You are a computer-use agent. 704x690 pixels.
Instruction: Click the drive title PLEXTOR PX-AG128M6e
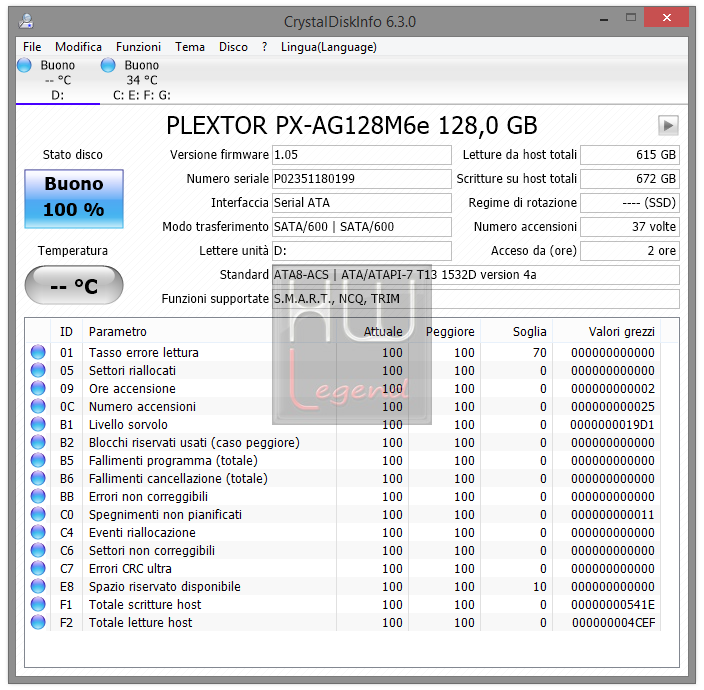[352, 125]
